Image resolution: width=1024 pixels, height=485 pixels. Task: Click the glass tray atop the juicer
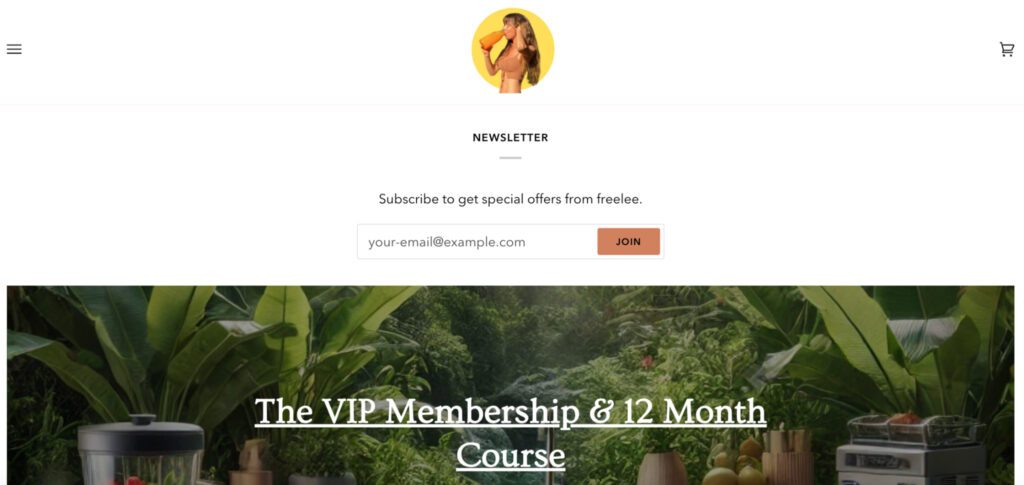coord(916,430)
